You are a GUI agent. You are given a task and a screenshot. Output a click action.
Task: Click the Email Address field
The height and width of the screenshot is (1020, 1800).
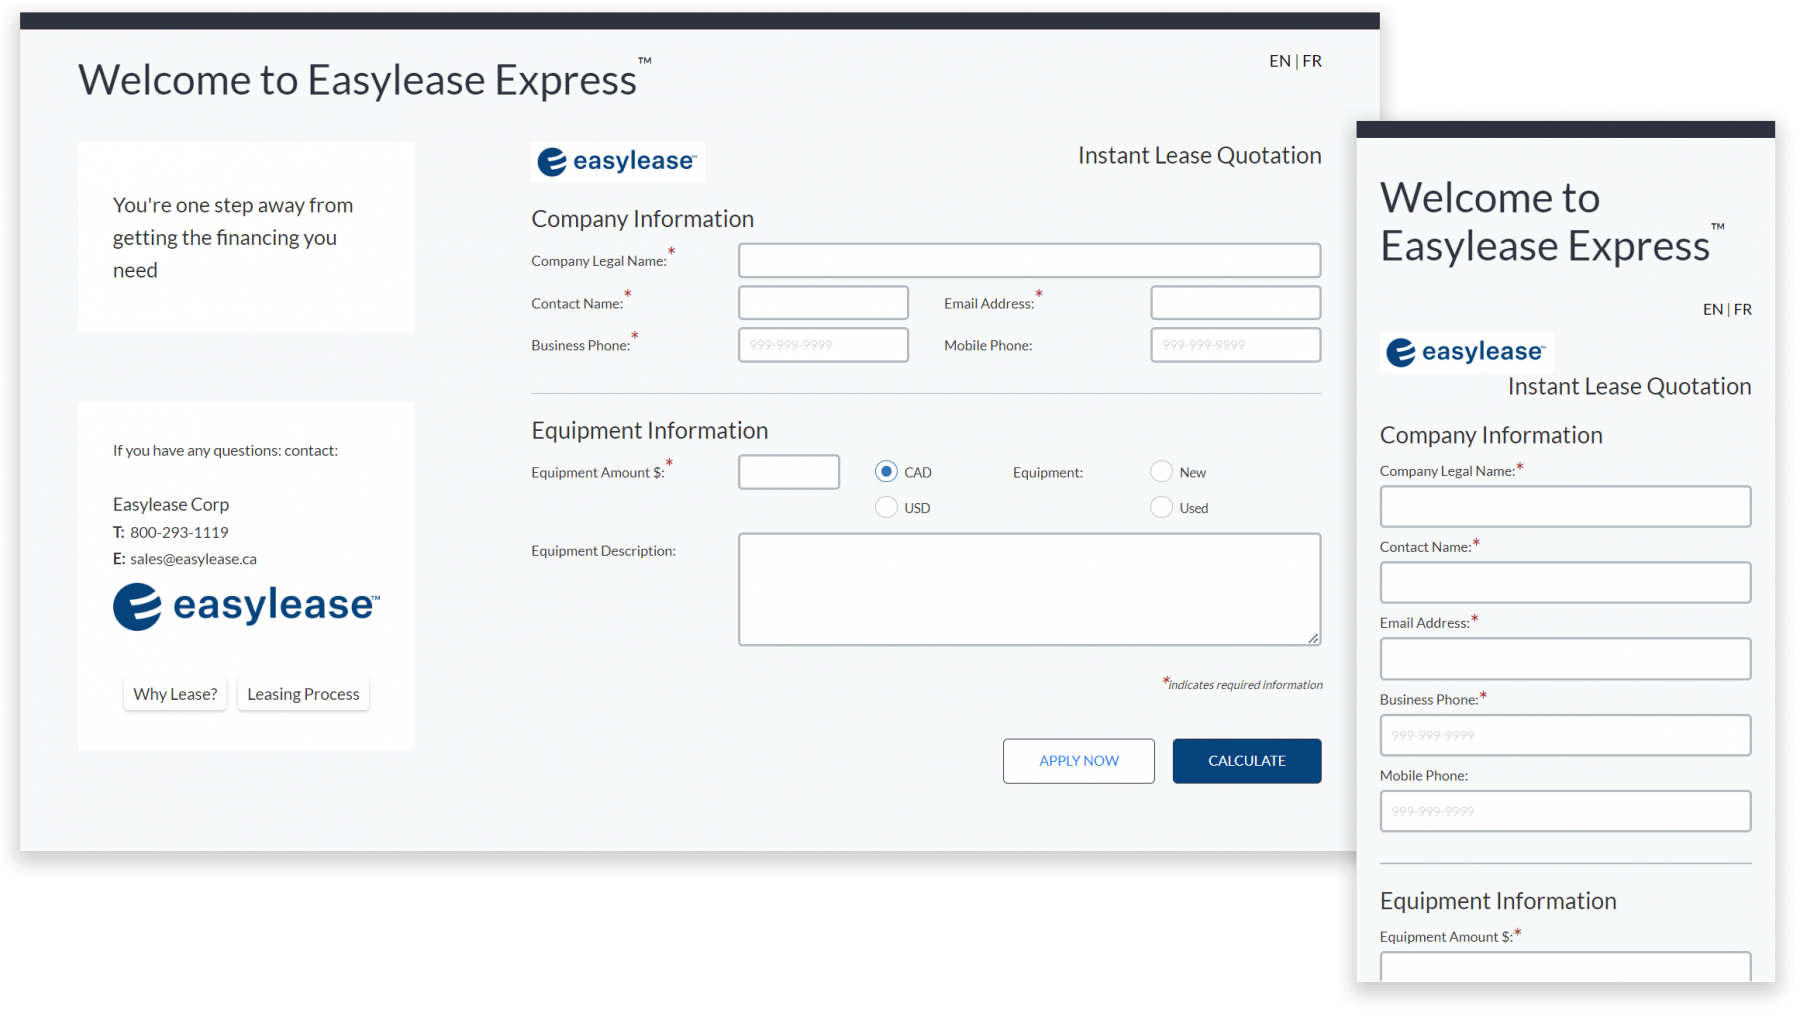(x=1234, y=302)
